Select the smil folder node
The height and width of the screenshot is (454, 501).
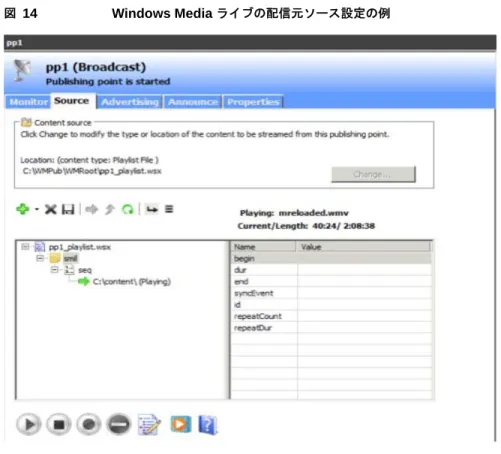70,258
